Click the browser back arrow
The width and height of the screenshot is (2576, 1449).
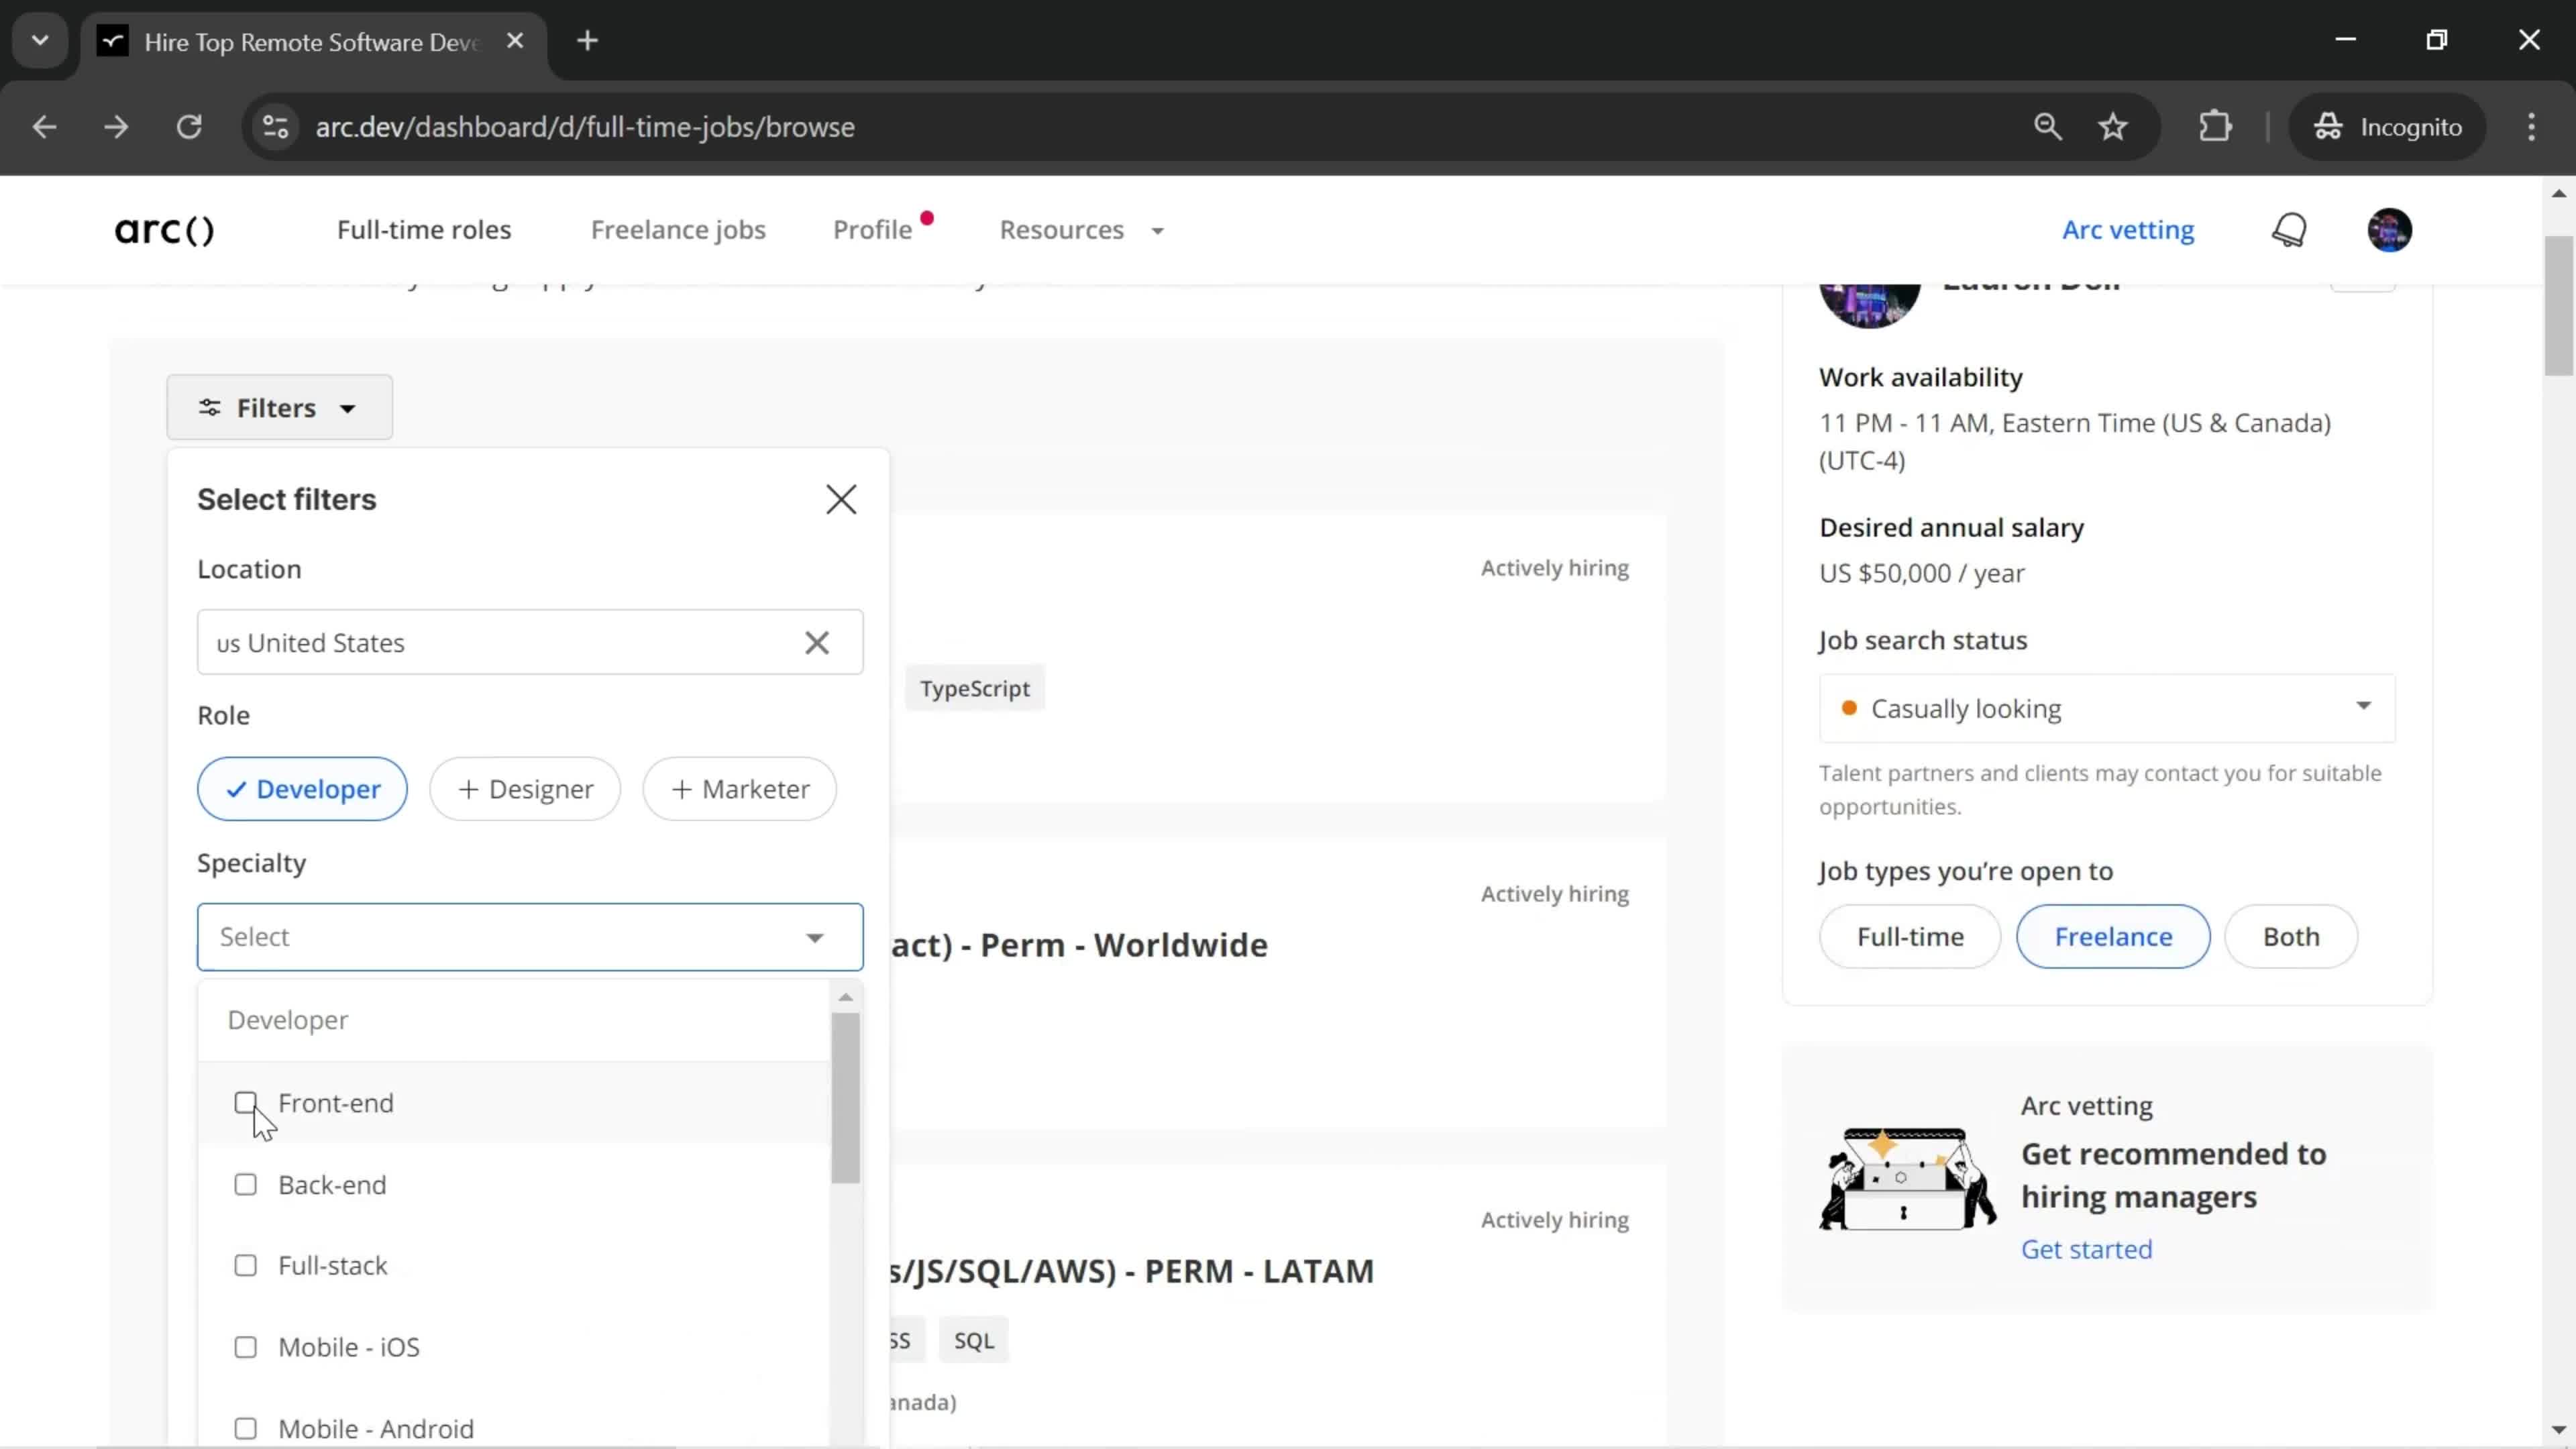pos(44,127)
